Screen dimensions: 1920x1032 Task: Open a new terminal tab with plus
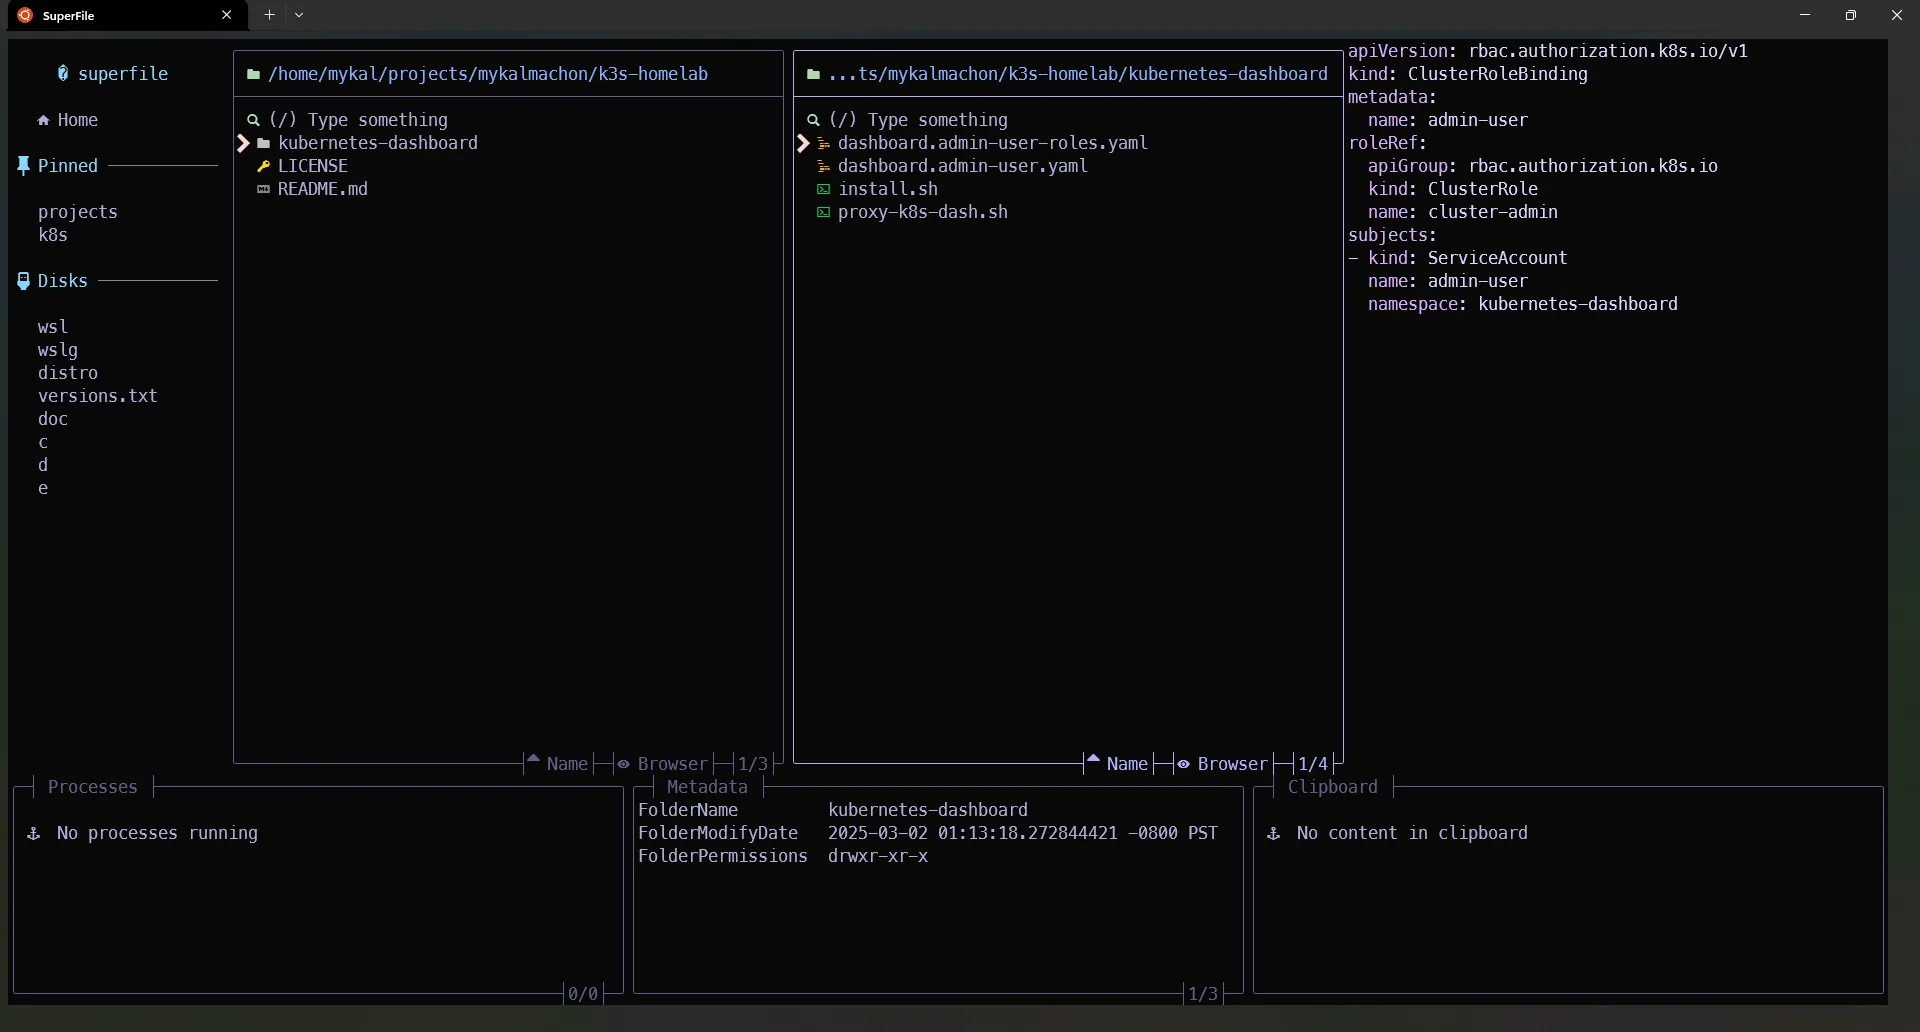(269, 15)
